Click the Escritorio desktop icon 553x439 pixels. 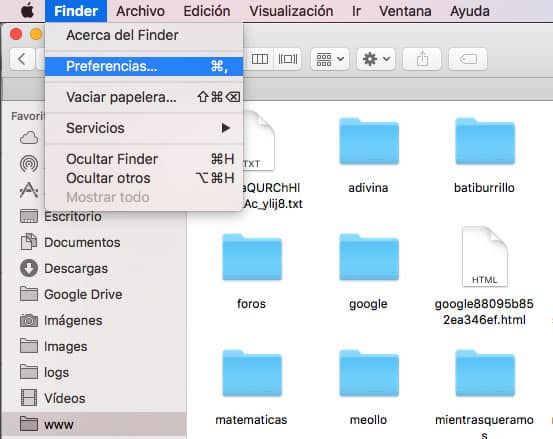29,216
